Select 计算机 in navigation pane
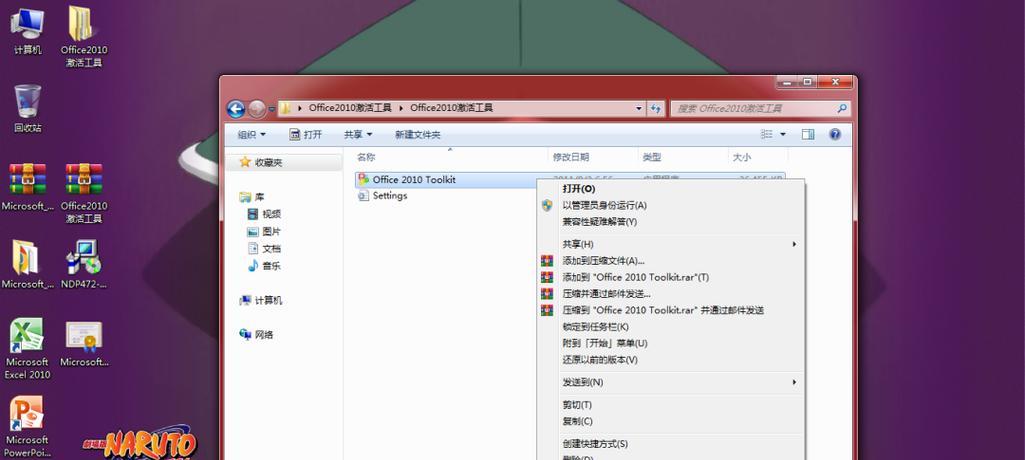The height and width of the screenshot is (460, 1025). coord(261,301)
